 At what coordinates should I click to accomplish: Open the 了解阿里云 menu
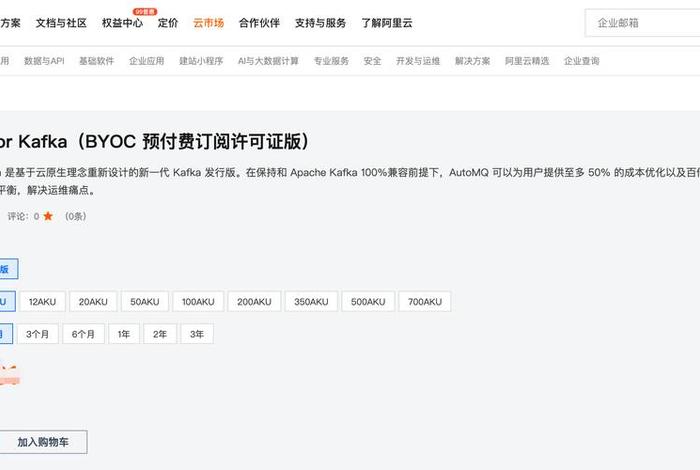pos(387,23)
